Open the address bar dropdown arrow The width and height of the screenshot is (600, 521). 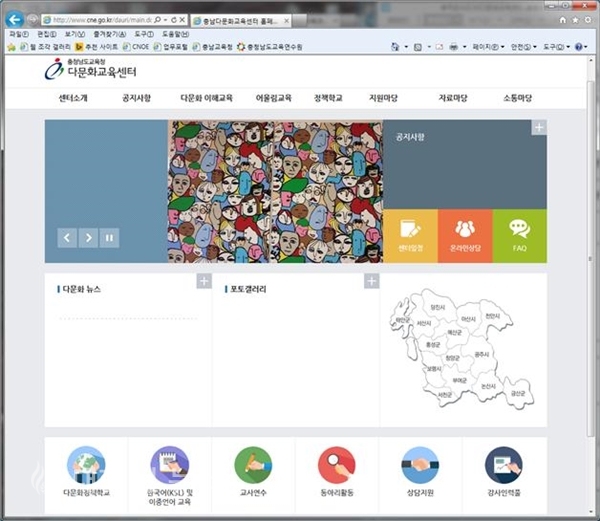coord(166,20)
